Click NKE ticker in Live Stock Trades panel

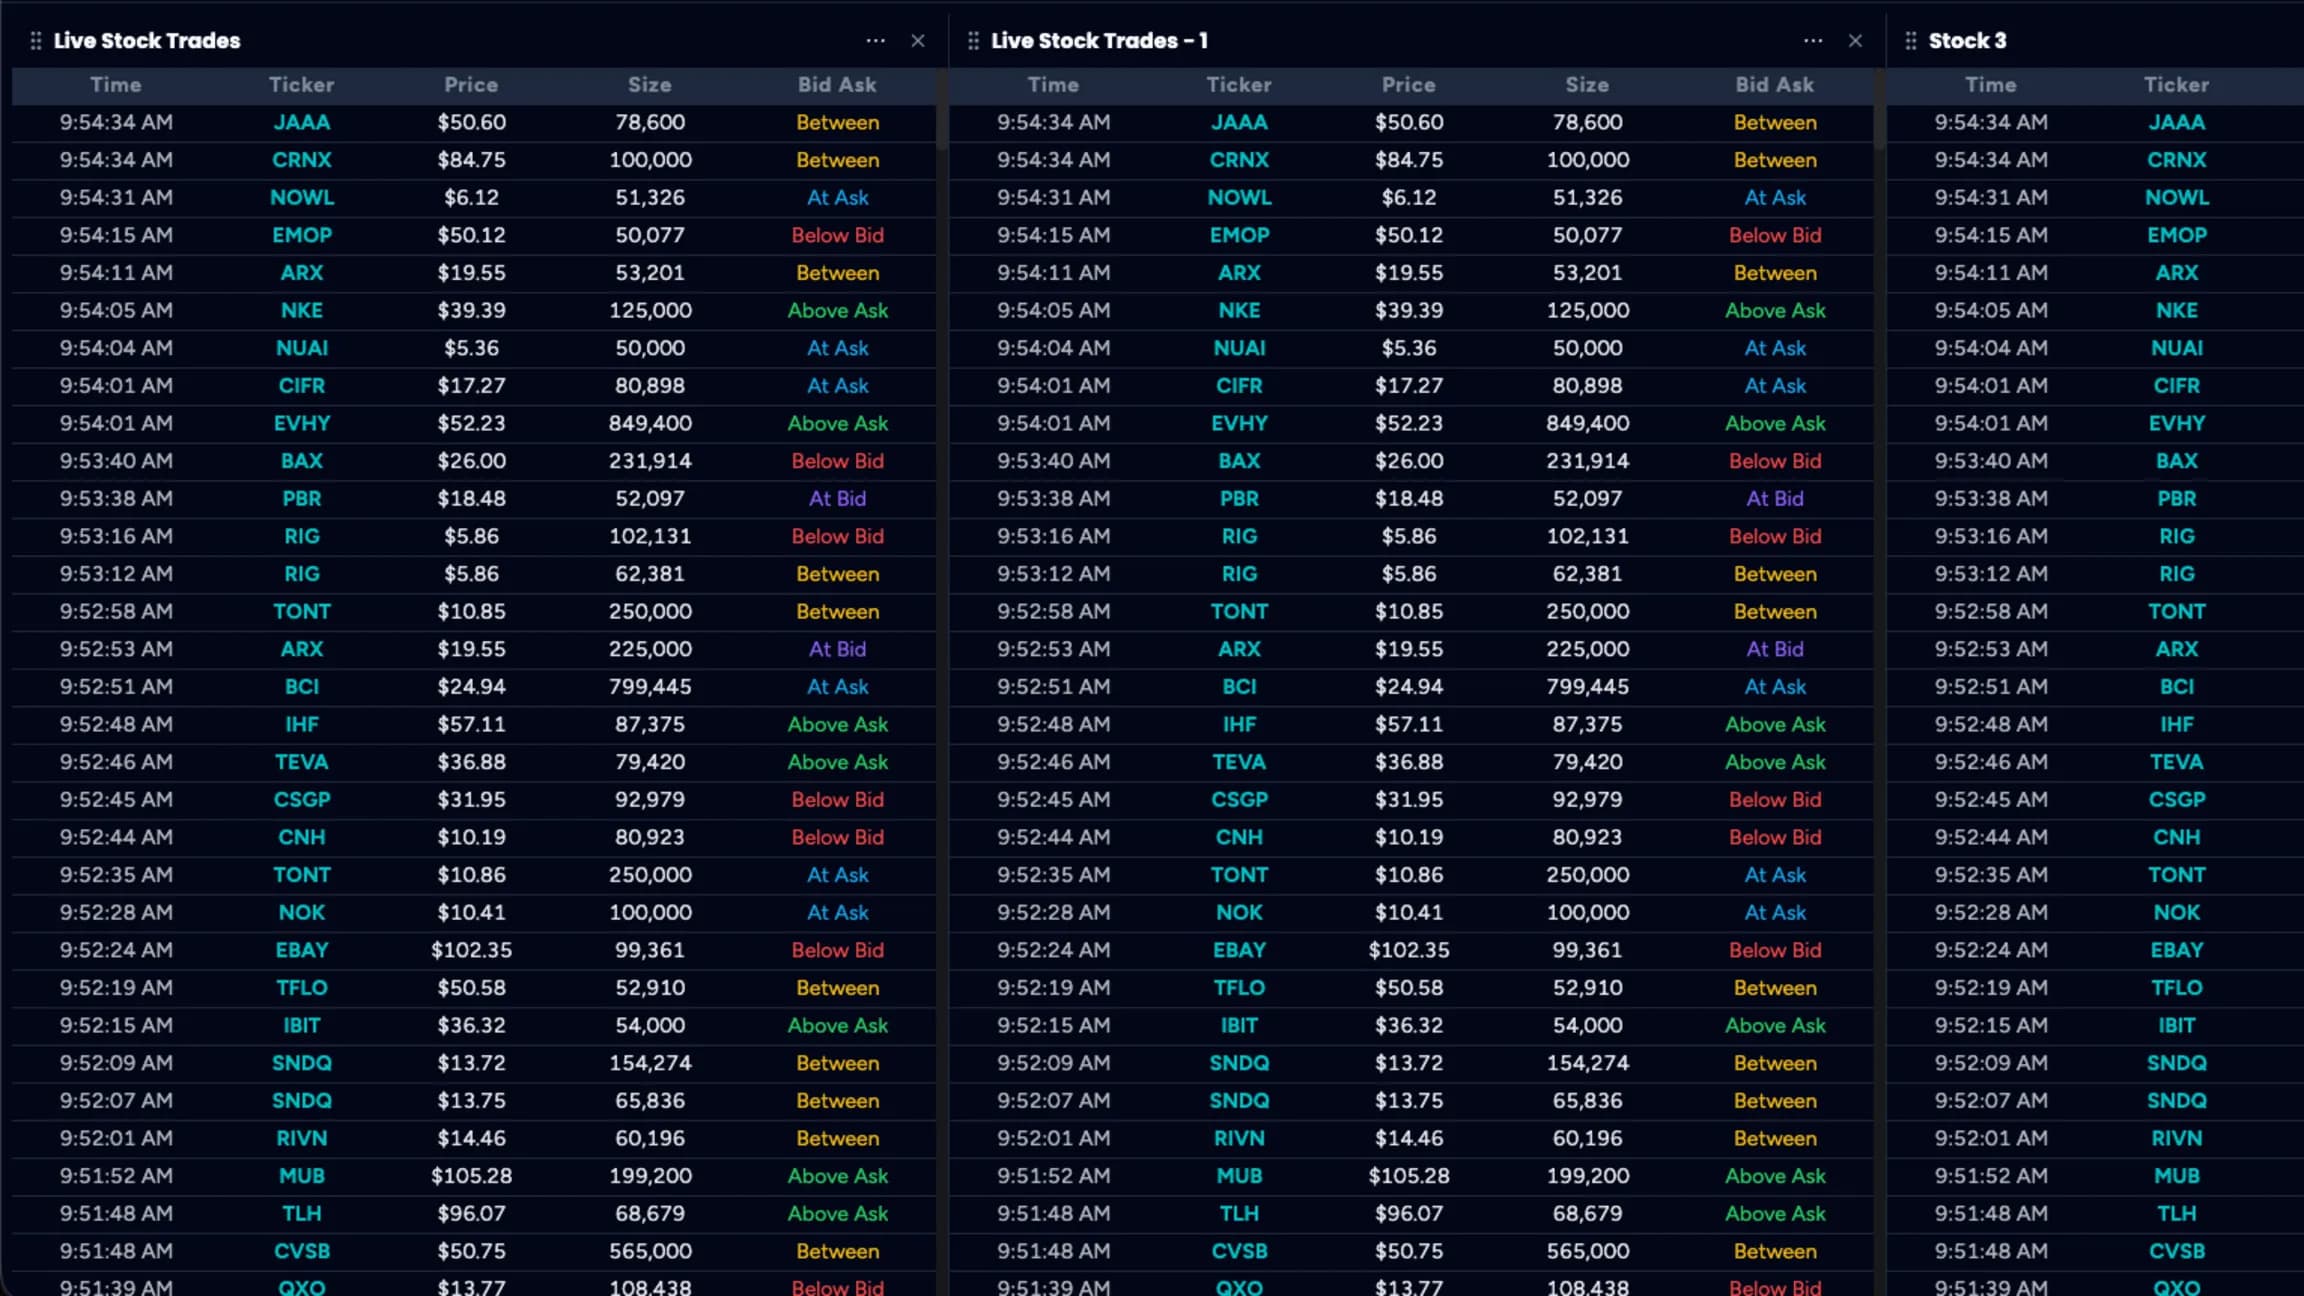click(302, 311)
